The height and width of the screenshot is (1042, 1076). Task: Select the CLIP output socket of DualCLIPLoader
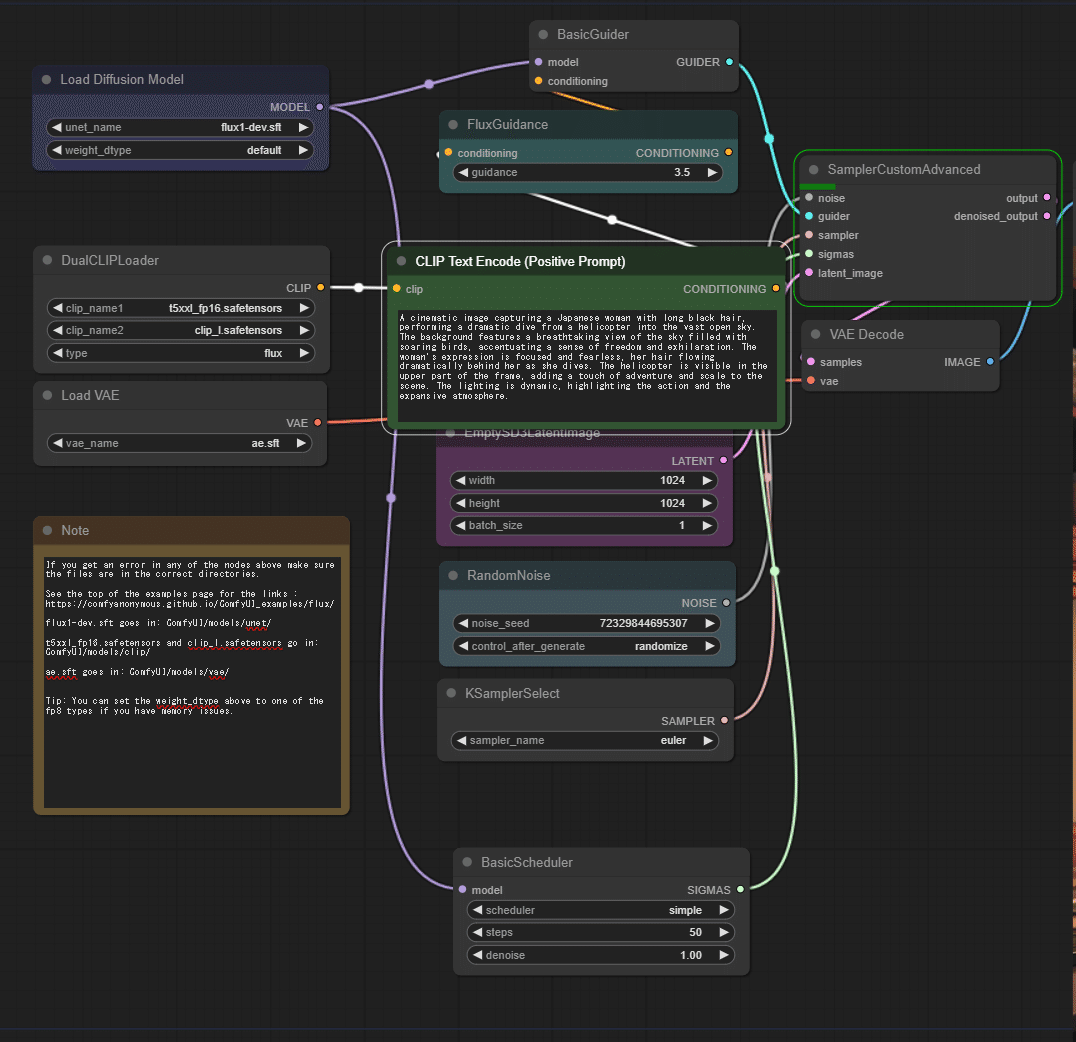320,287
